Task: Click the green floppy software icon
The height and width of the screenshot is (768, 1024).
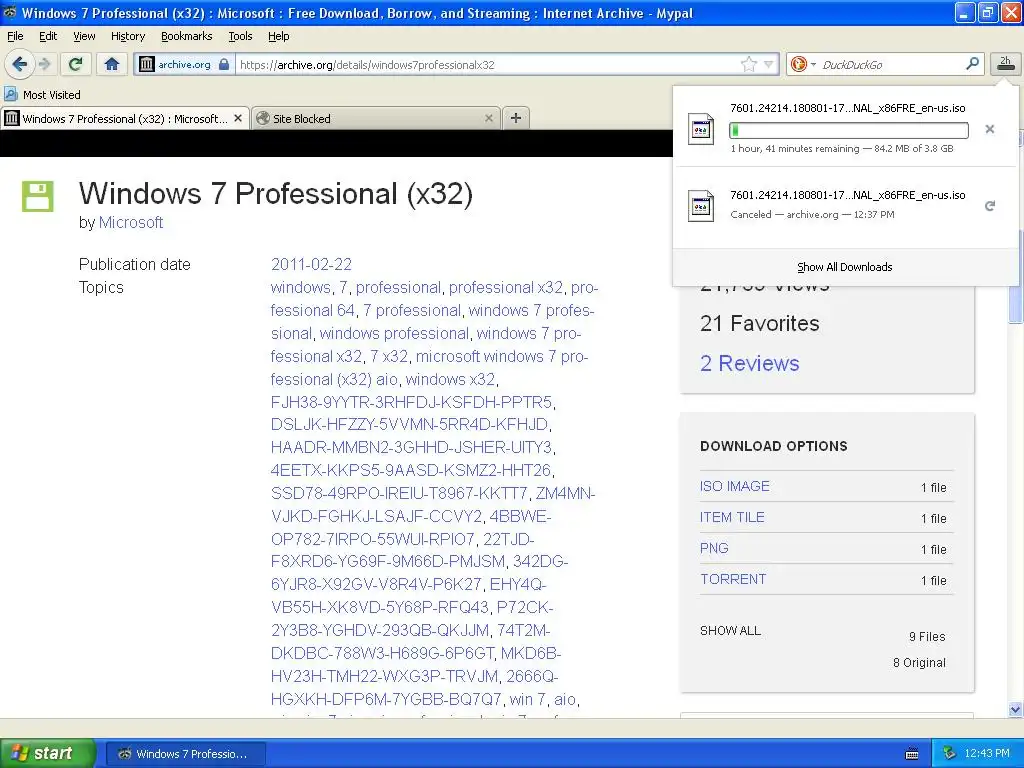Action: click(37, 197)
